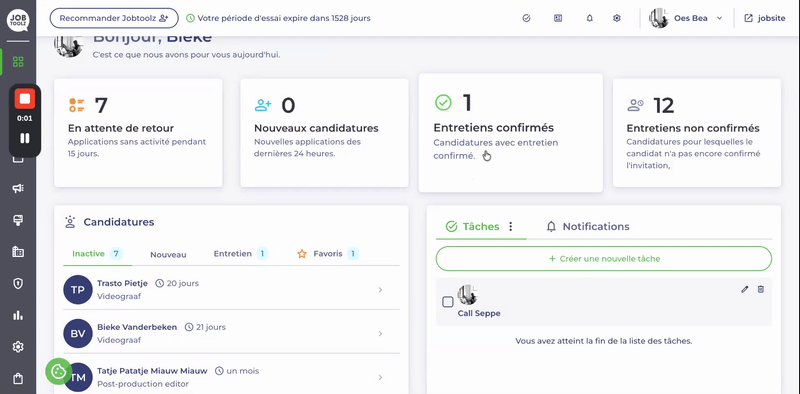Click the trial period expiry notice
Image resolution: width=800 pixels, height=394 pixels.
coord(279,18)
